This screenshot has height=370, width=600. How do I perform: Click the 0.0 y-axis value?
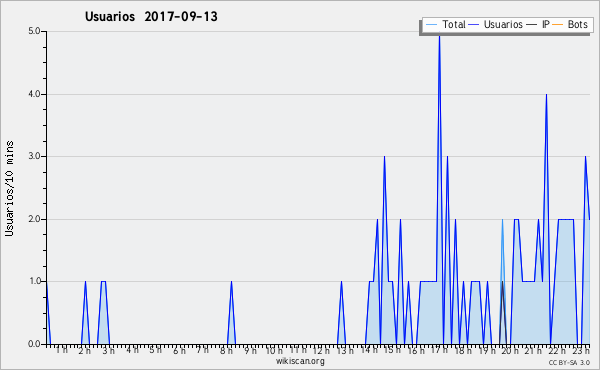pos(34,344)
